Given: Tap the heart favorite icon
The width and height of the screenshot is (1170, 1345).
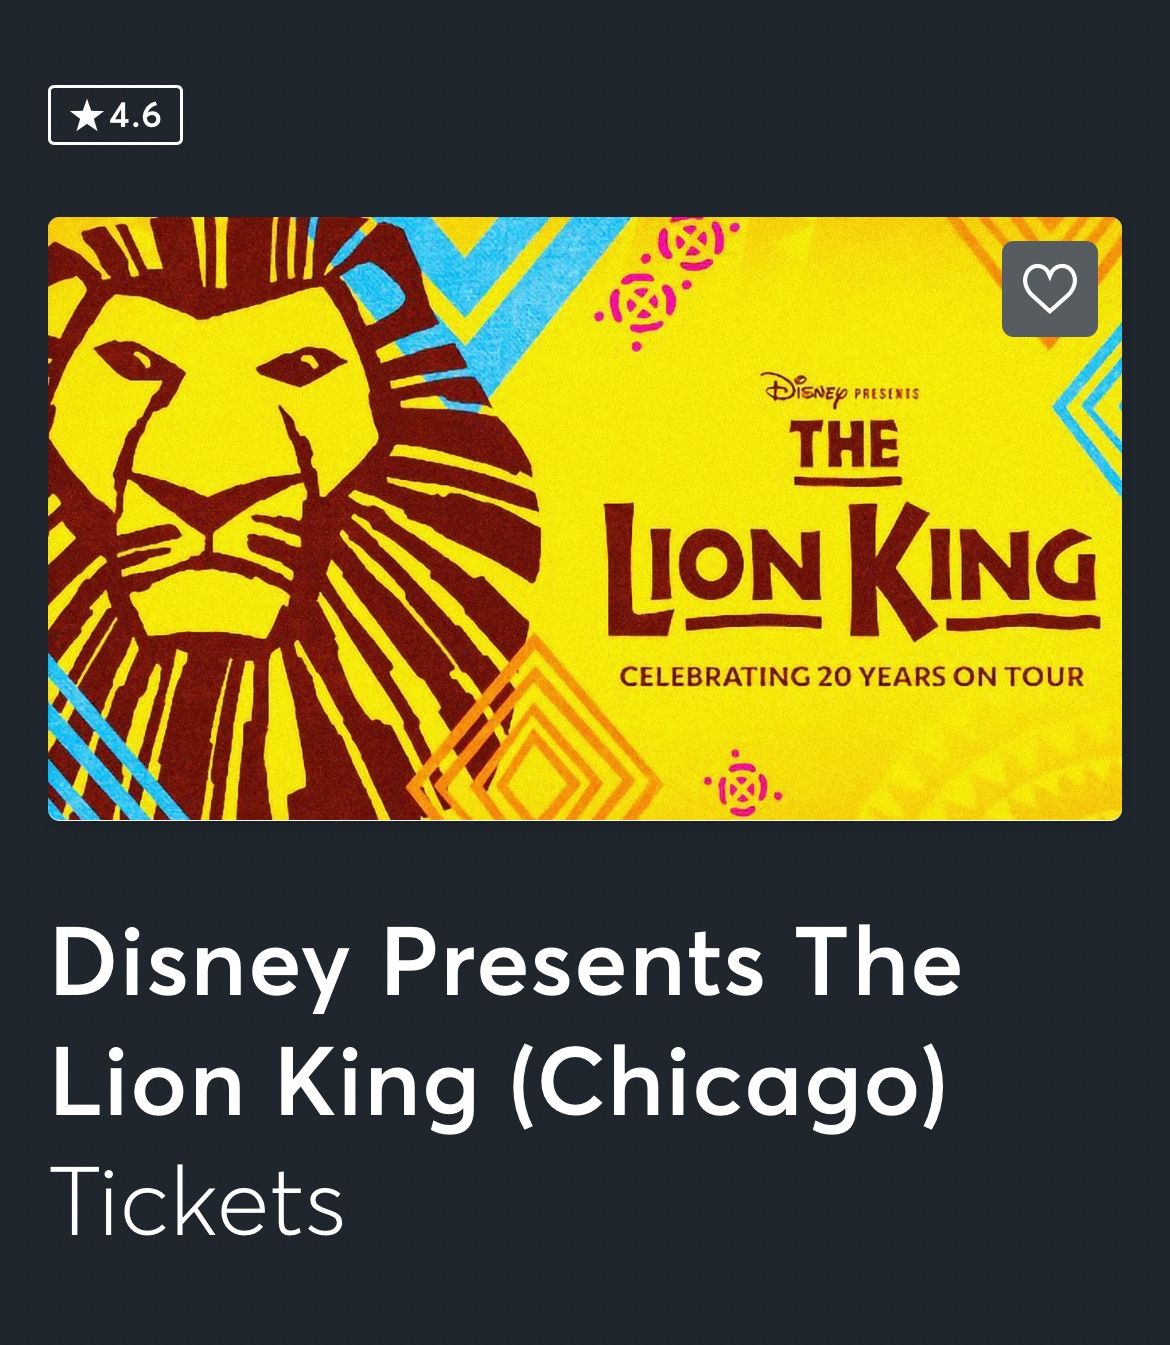Looking at the screenshot, I should [x=1049, y=289].
